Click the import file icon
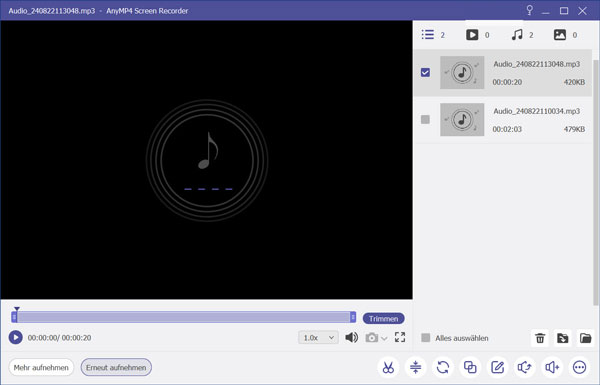 pos(562,338)
